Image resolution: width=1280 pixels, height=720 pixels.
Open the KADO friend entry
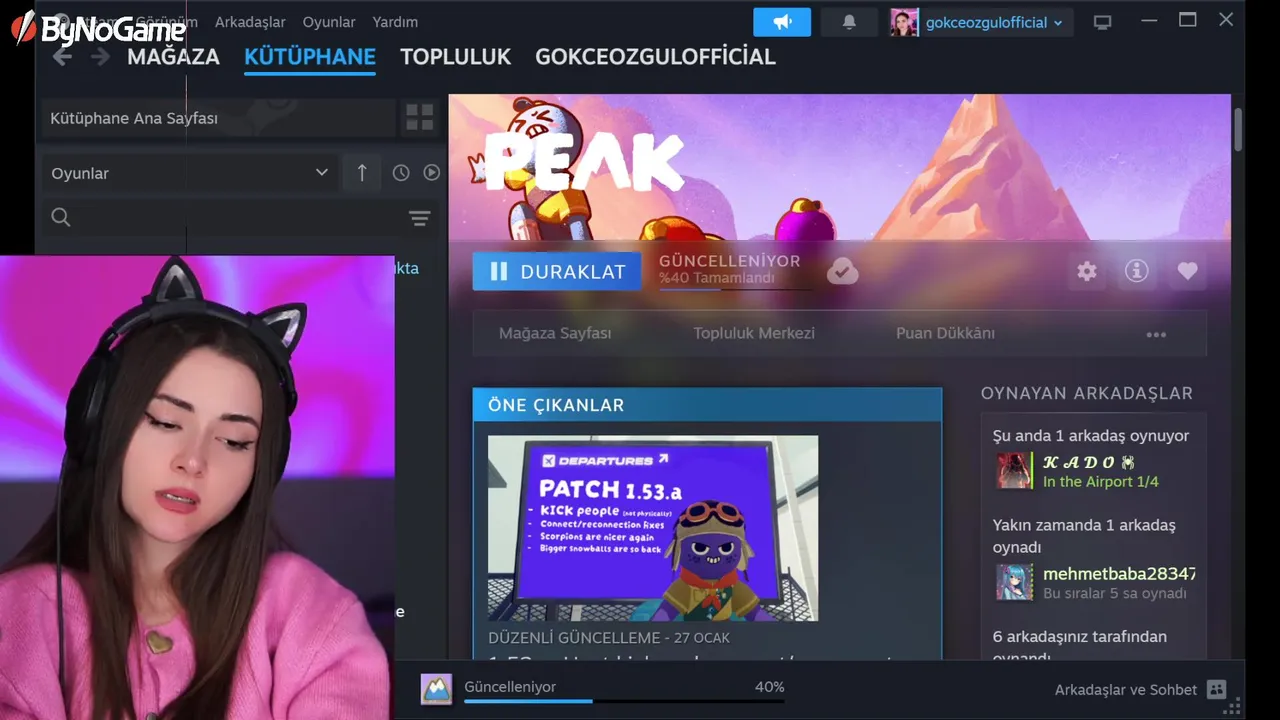coord(1094,470)
